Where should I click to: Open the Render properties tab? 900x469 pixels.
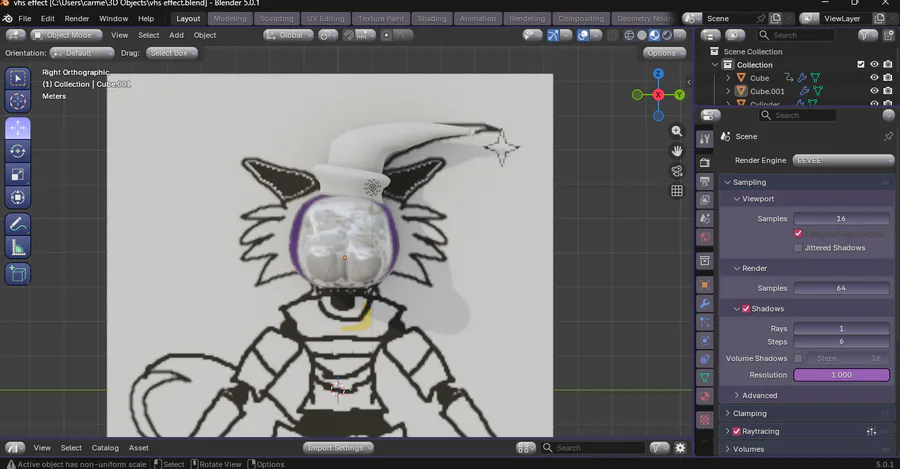click(x=705, y=163)
